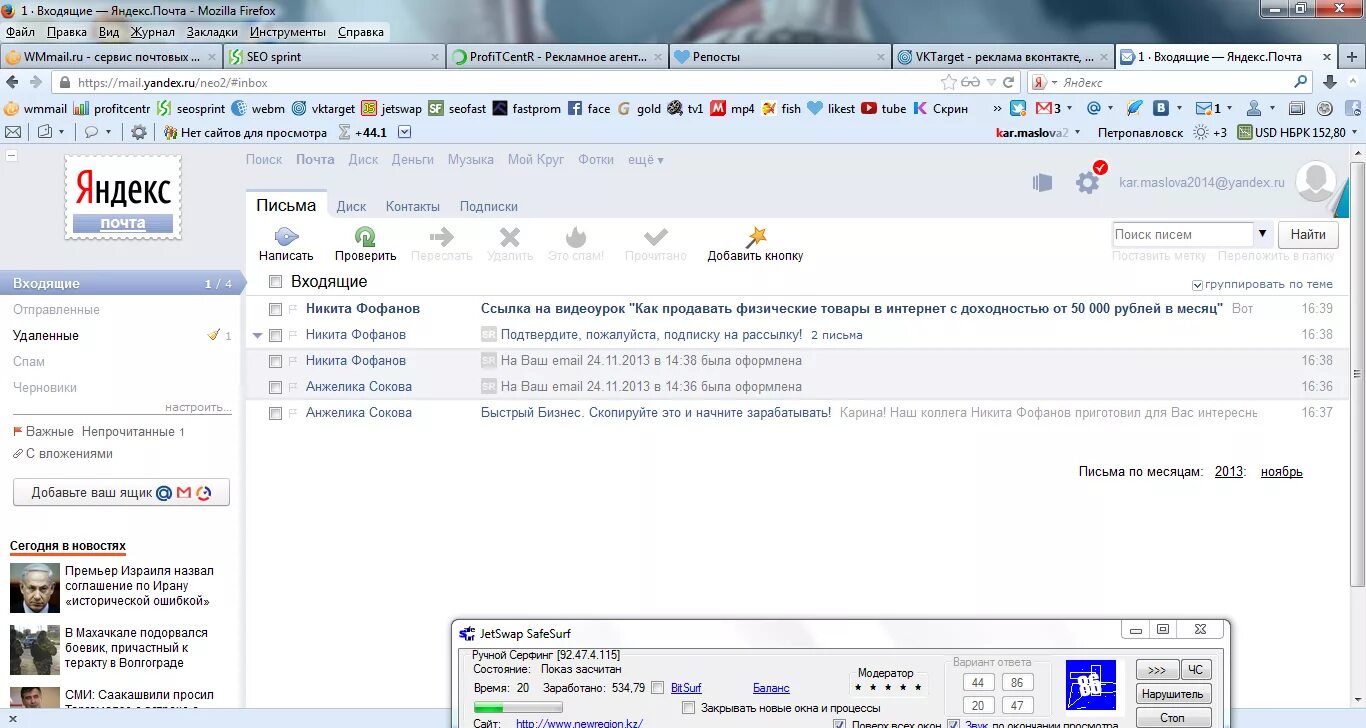This screenshot has height=728, width=1366.
Task: Click the browser back arrow
Action: coord(12,83)
